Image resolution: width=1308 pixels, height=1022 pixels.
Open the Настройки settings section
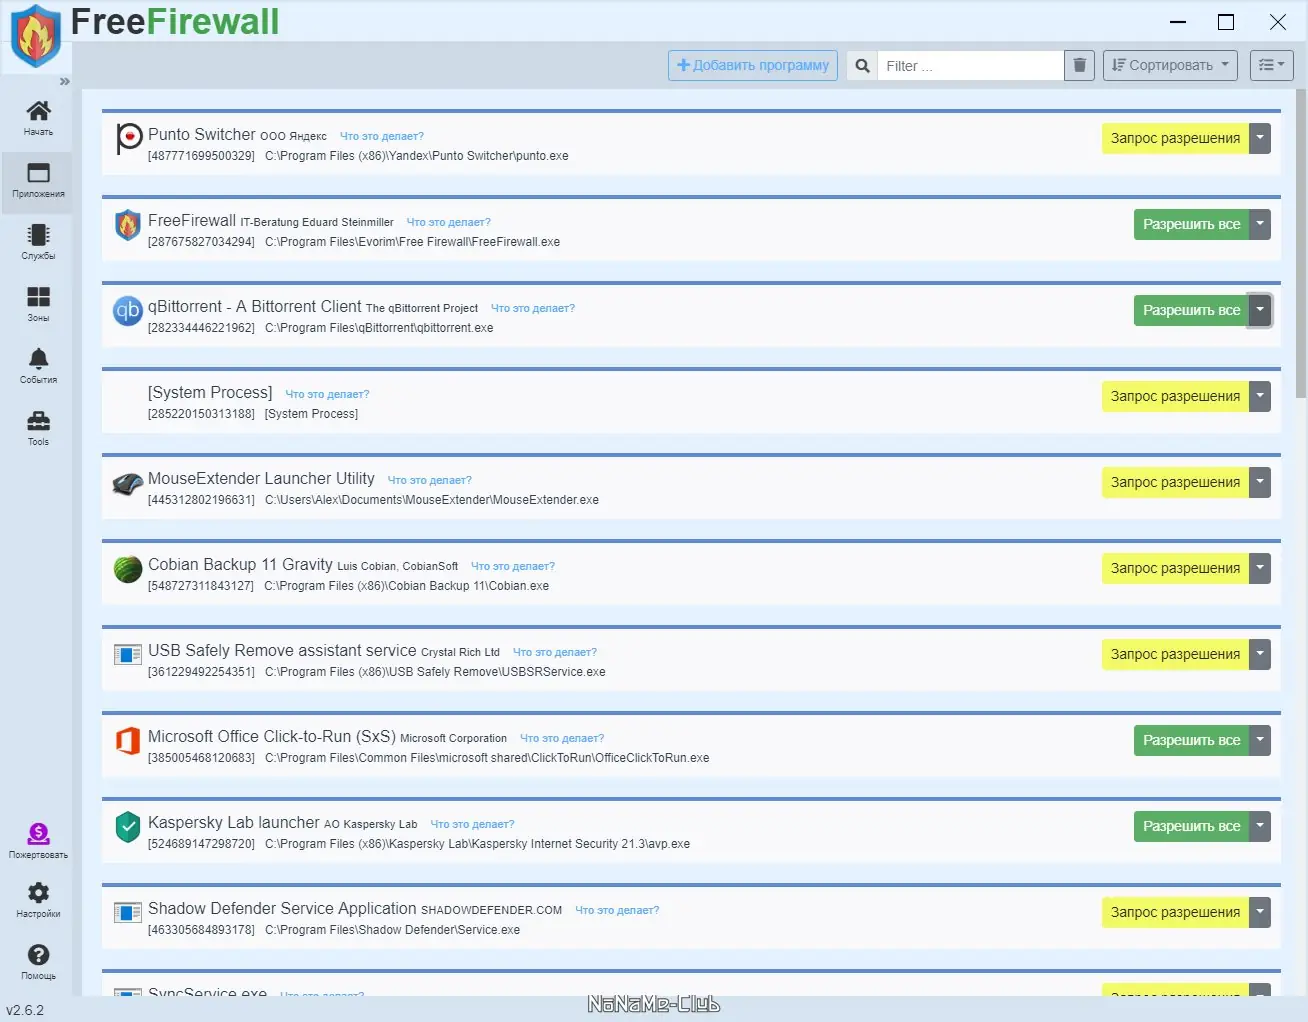tap(38, 900)
